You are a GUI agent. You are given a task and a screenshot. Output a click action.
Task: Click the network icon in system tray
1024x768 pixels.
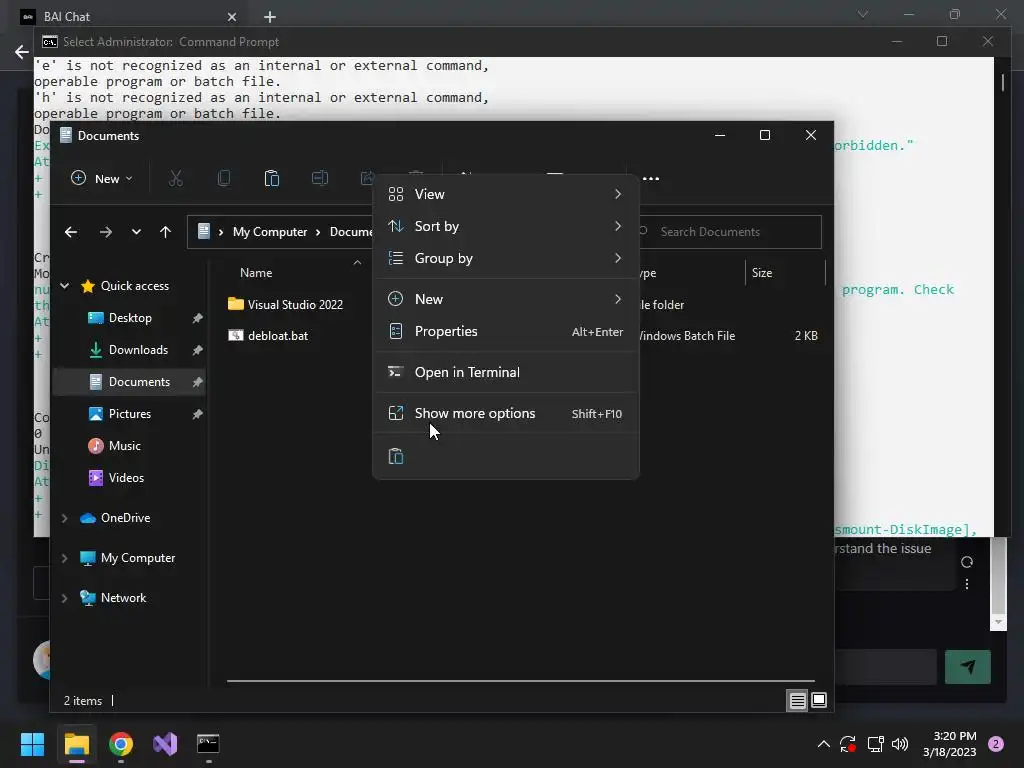pos(875,744)
